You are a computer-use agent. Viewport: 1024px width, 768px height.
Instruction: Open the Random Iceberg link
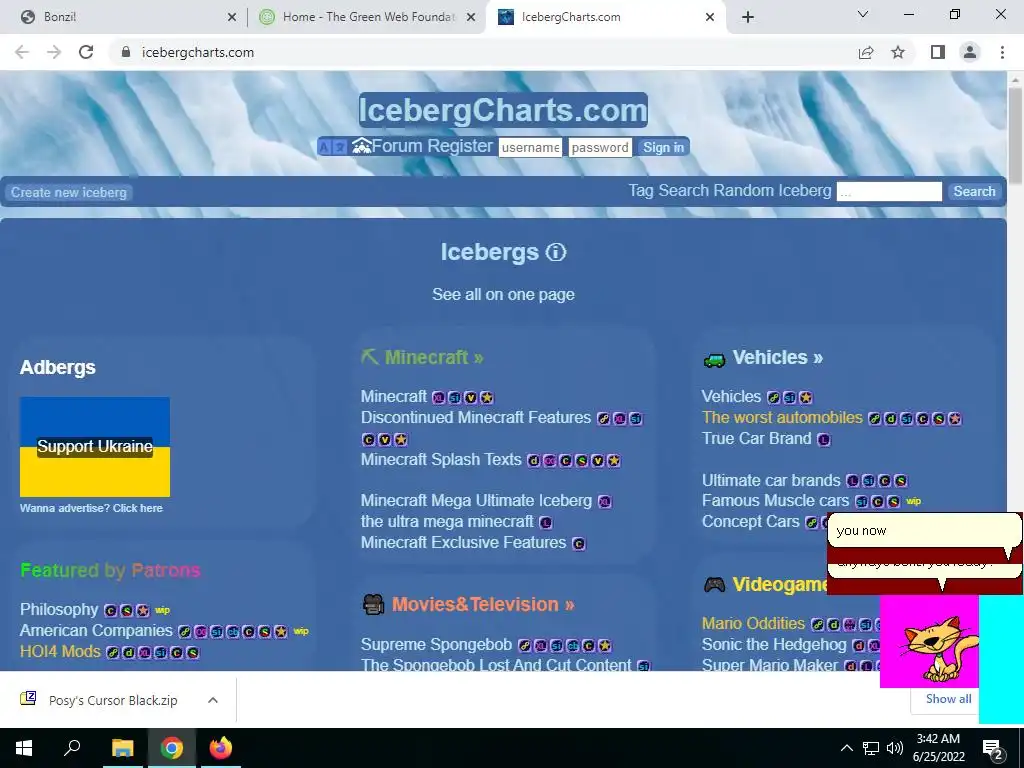[772, 191]
